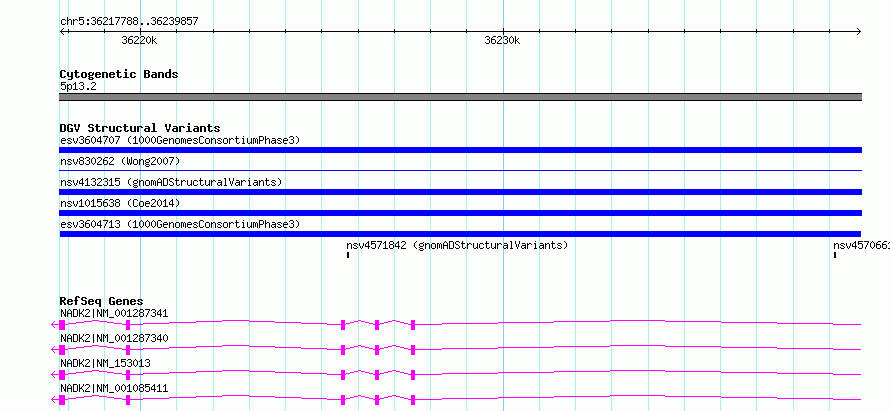Select the RefSeq Genes track title
890x411 pixels.
click(101, 301)
